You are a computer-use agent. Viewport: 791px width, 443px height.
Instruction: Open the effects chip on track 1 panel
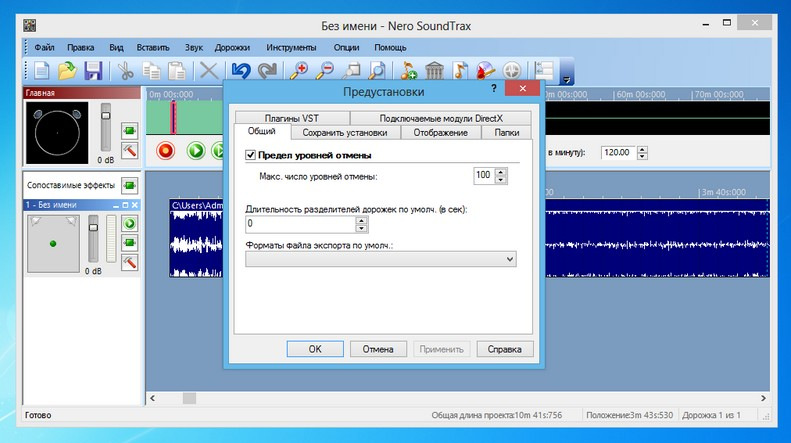click(130, 243)
